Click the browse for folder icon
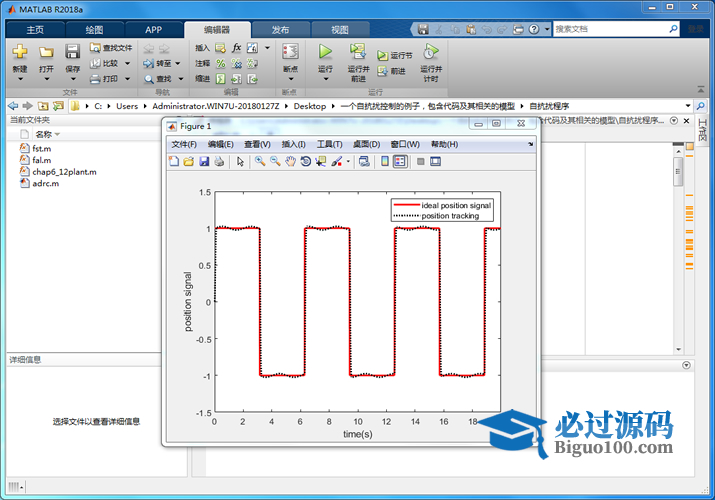The width and height of the screenshot is (715, 500). [x=58, y=106]
